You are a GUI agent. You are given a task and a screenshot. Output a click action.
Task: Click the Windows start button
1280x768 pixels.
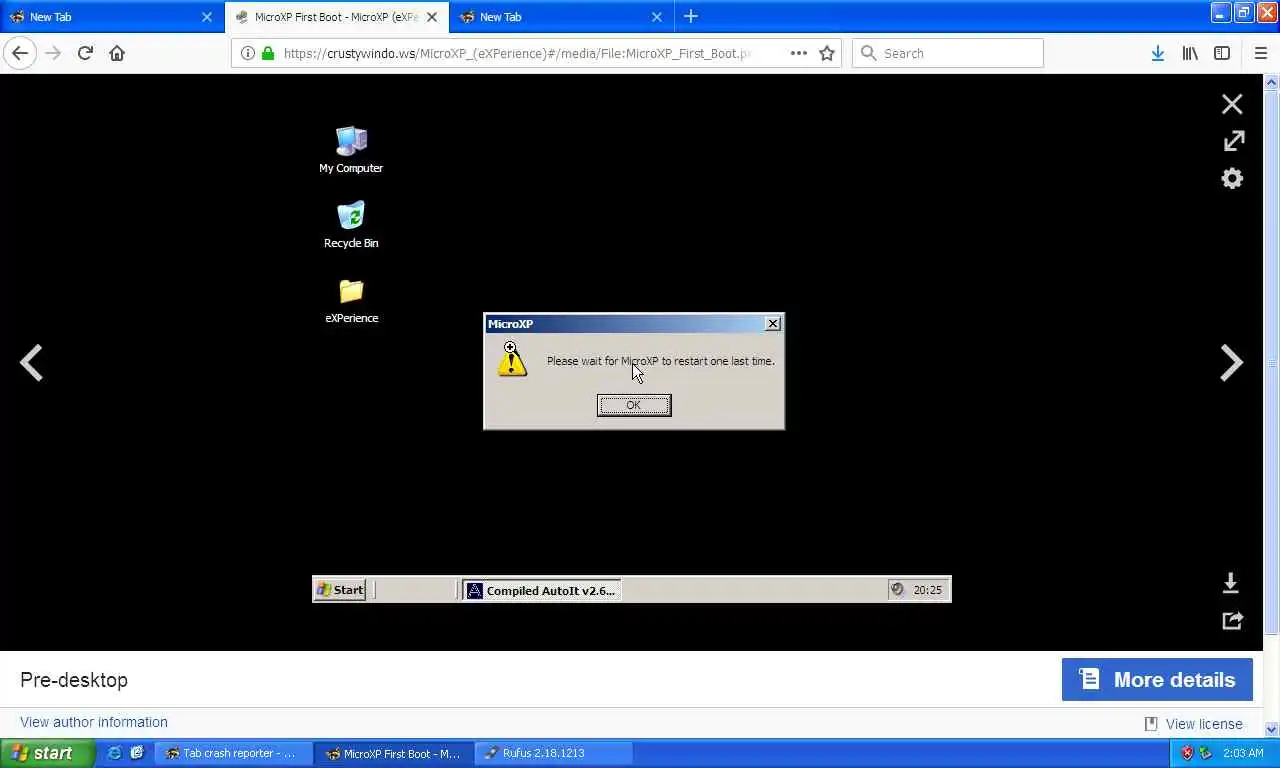48,753
